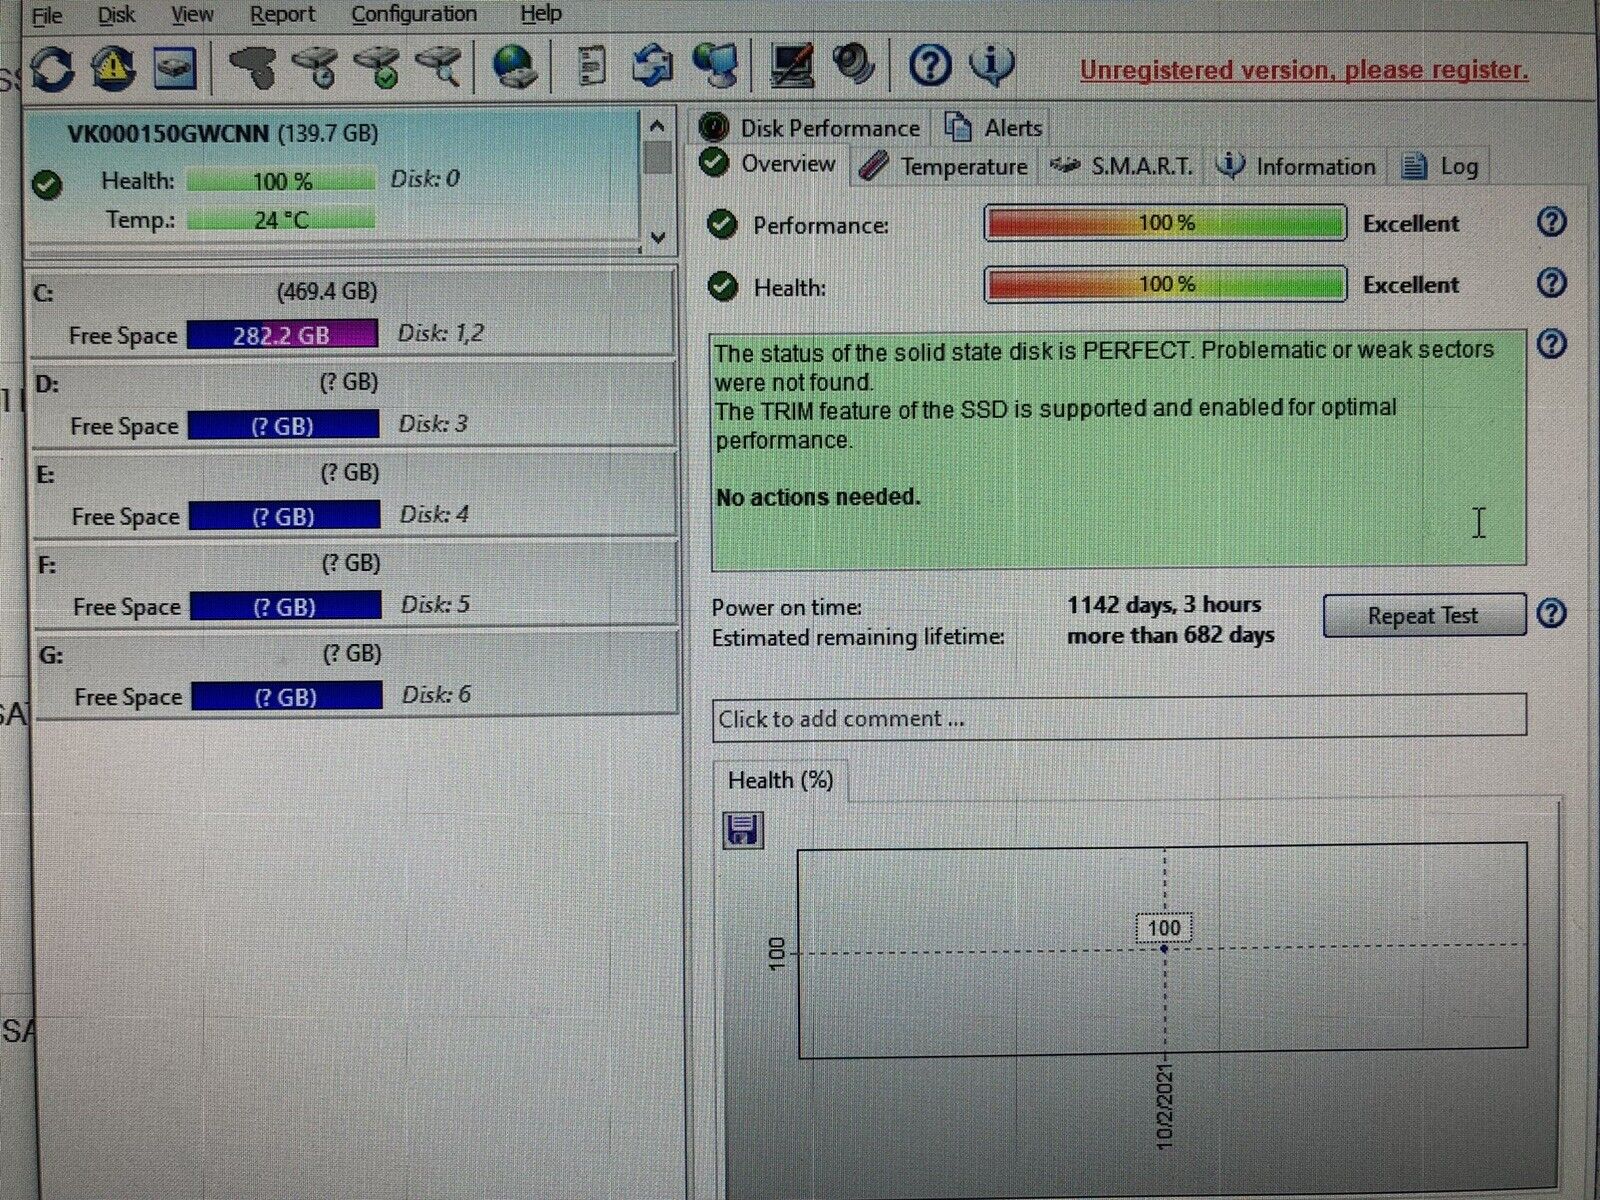
Task: Open help for the Performance rating
Action: tap(1551, 222)
